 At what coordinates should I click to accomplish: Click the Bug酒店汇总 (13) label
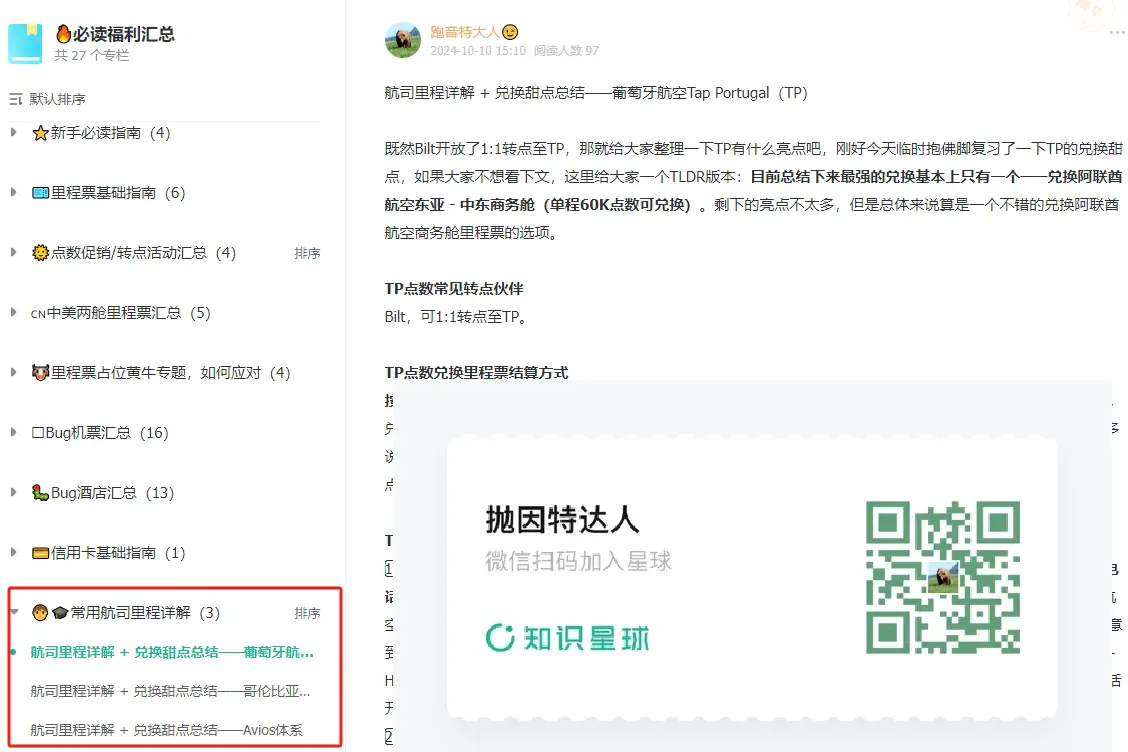112,493
